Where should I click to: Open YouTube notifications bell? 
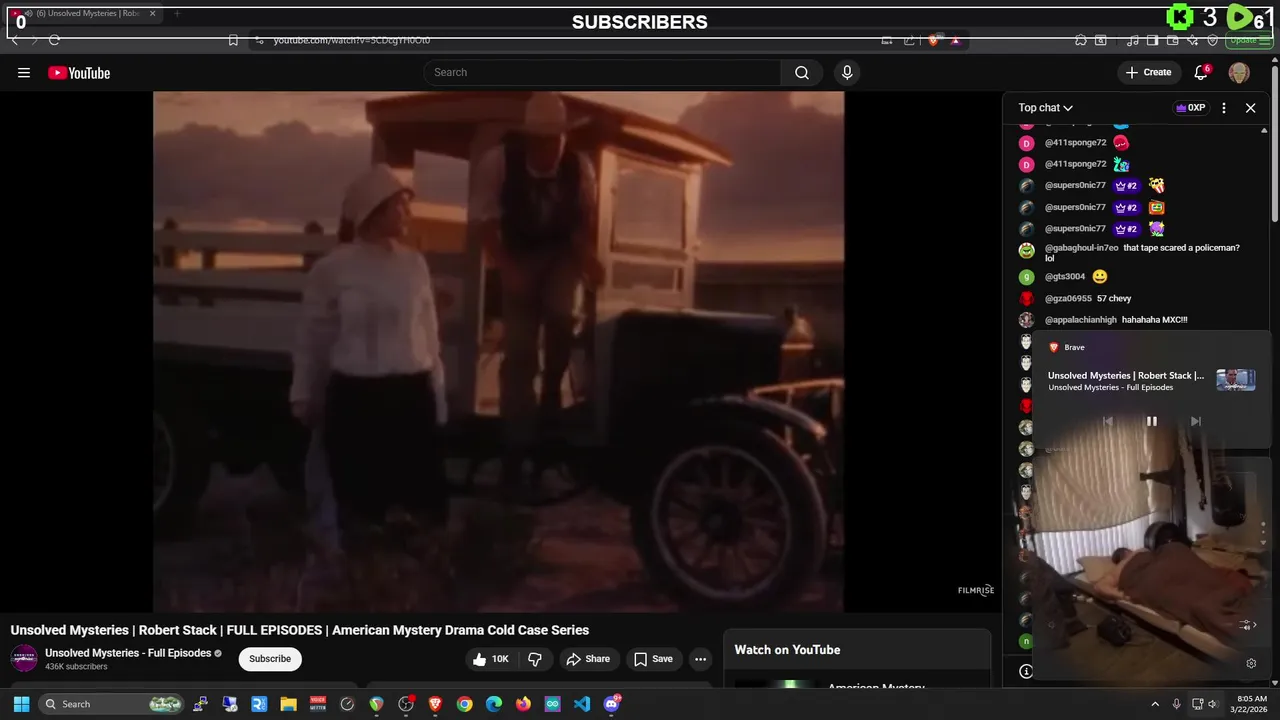(1201, 72)
